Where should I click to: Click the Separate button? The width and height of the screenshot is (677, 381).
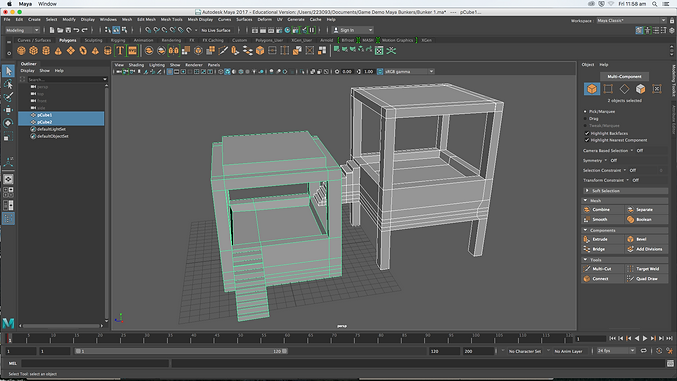coord(646,210)
